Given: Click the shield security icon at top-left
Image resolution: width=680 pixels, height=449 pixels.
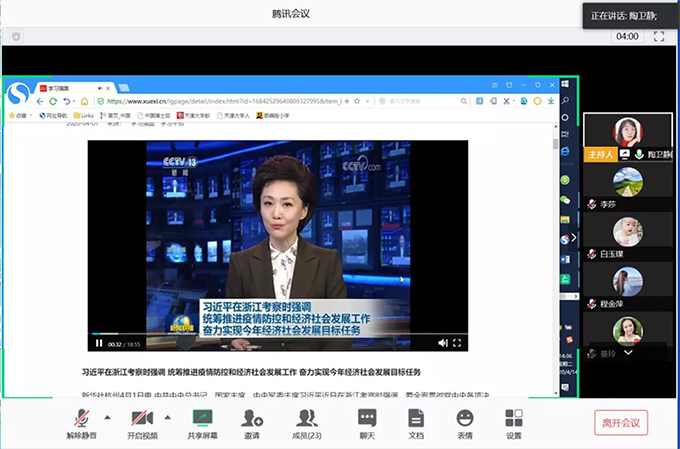Looking at the screenshot, I should (x=16, y=36).
